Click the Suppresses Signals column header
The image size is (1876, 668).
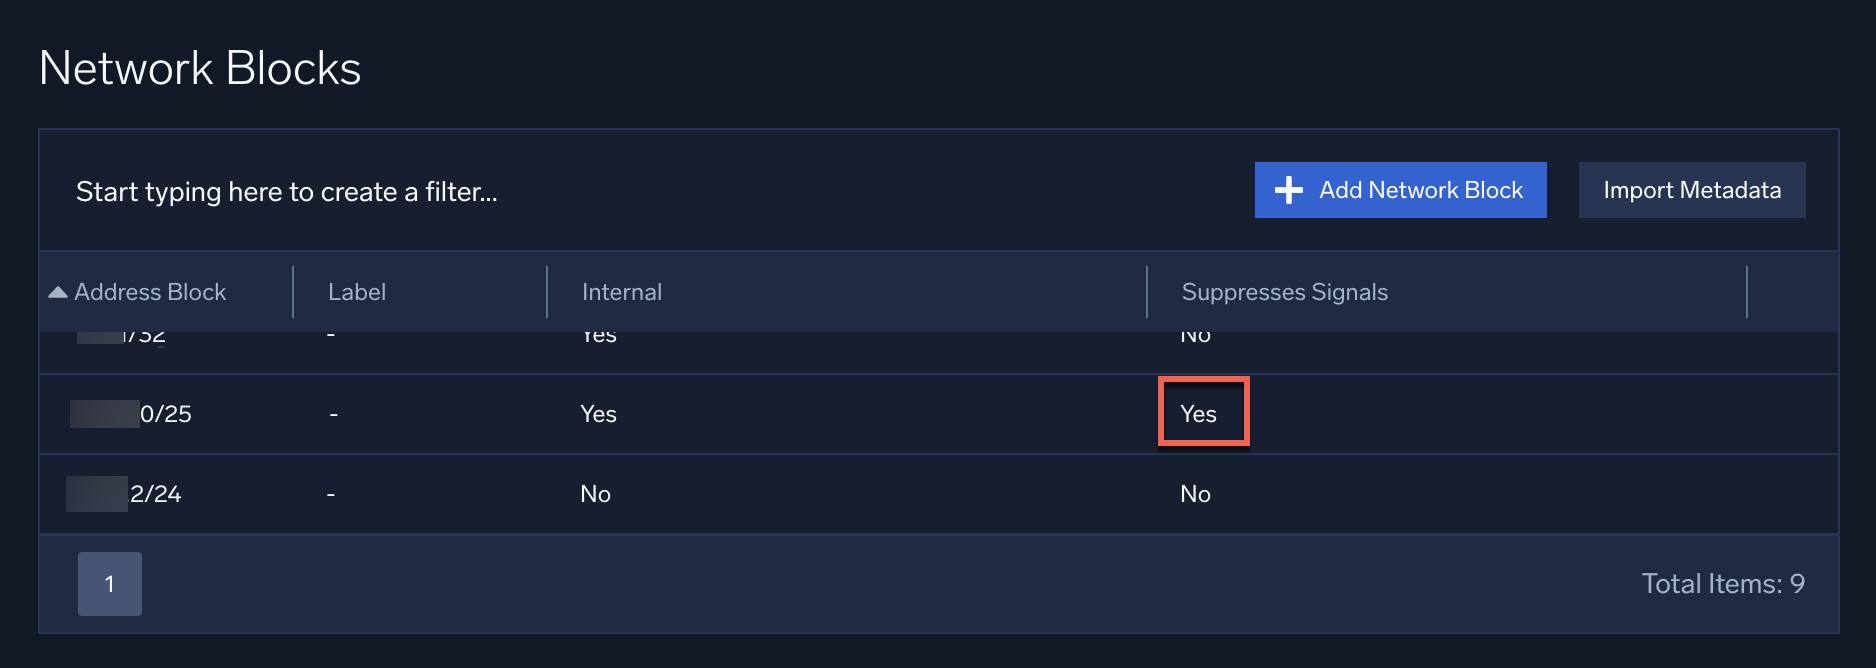click(x=1285, y=291)
